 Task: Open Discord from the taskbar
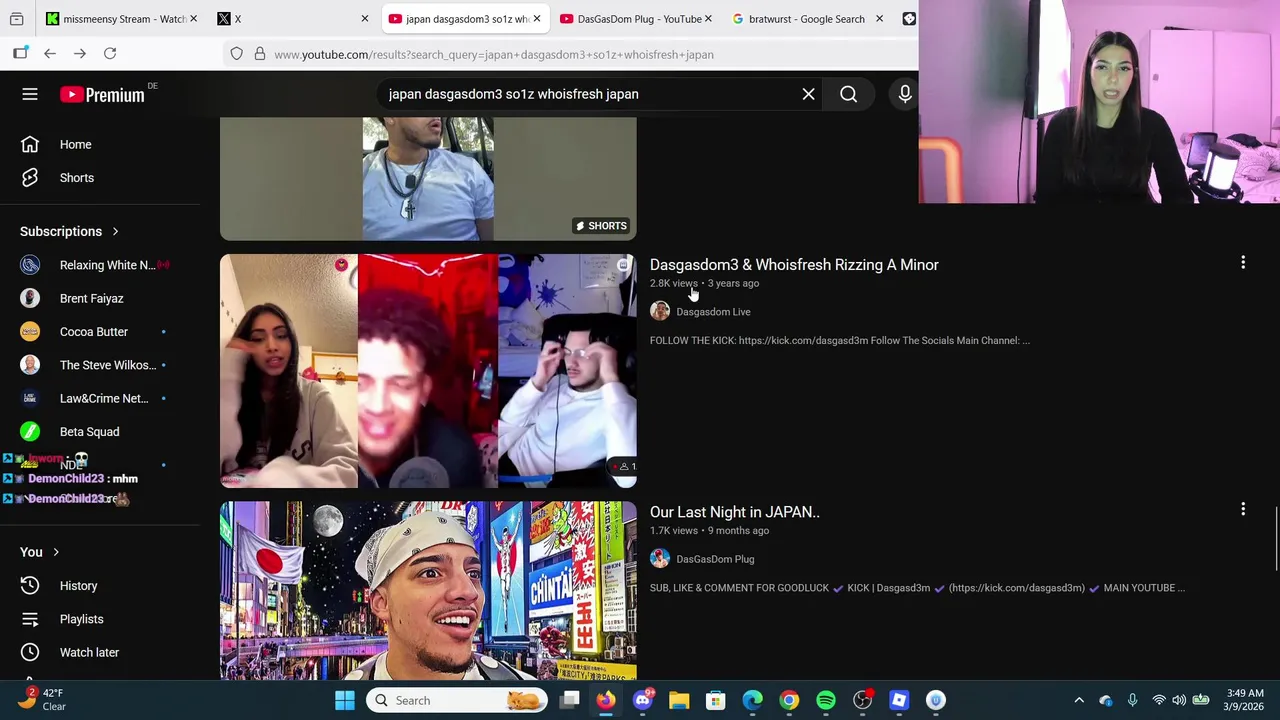(642, 700)
